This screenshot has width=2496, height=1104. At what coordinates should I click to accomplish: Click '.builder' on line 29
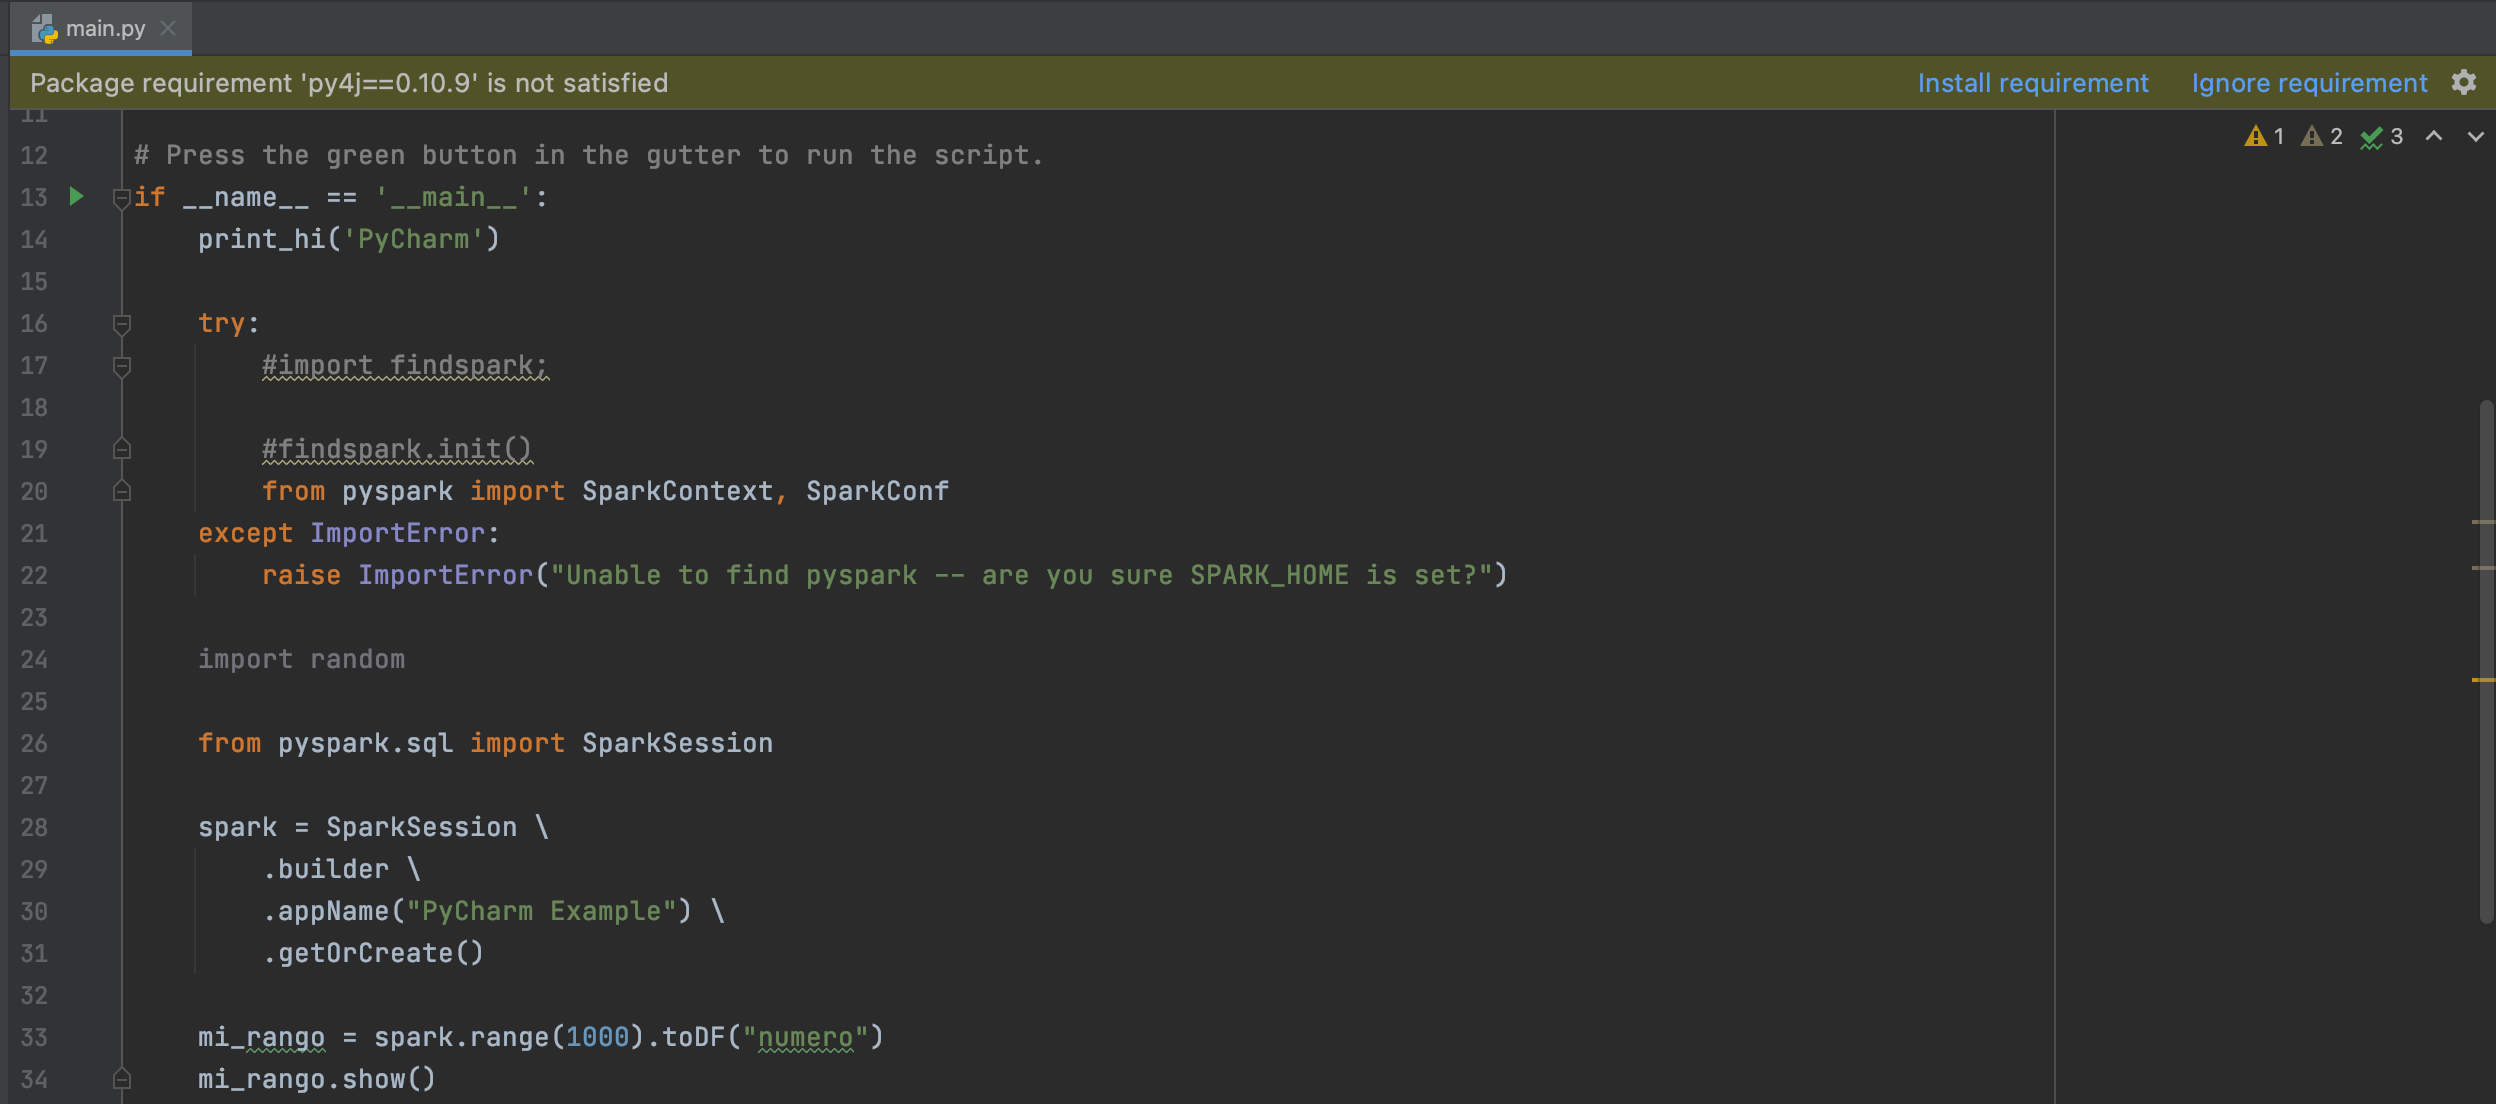pos(325,869)
